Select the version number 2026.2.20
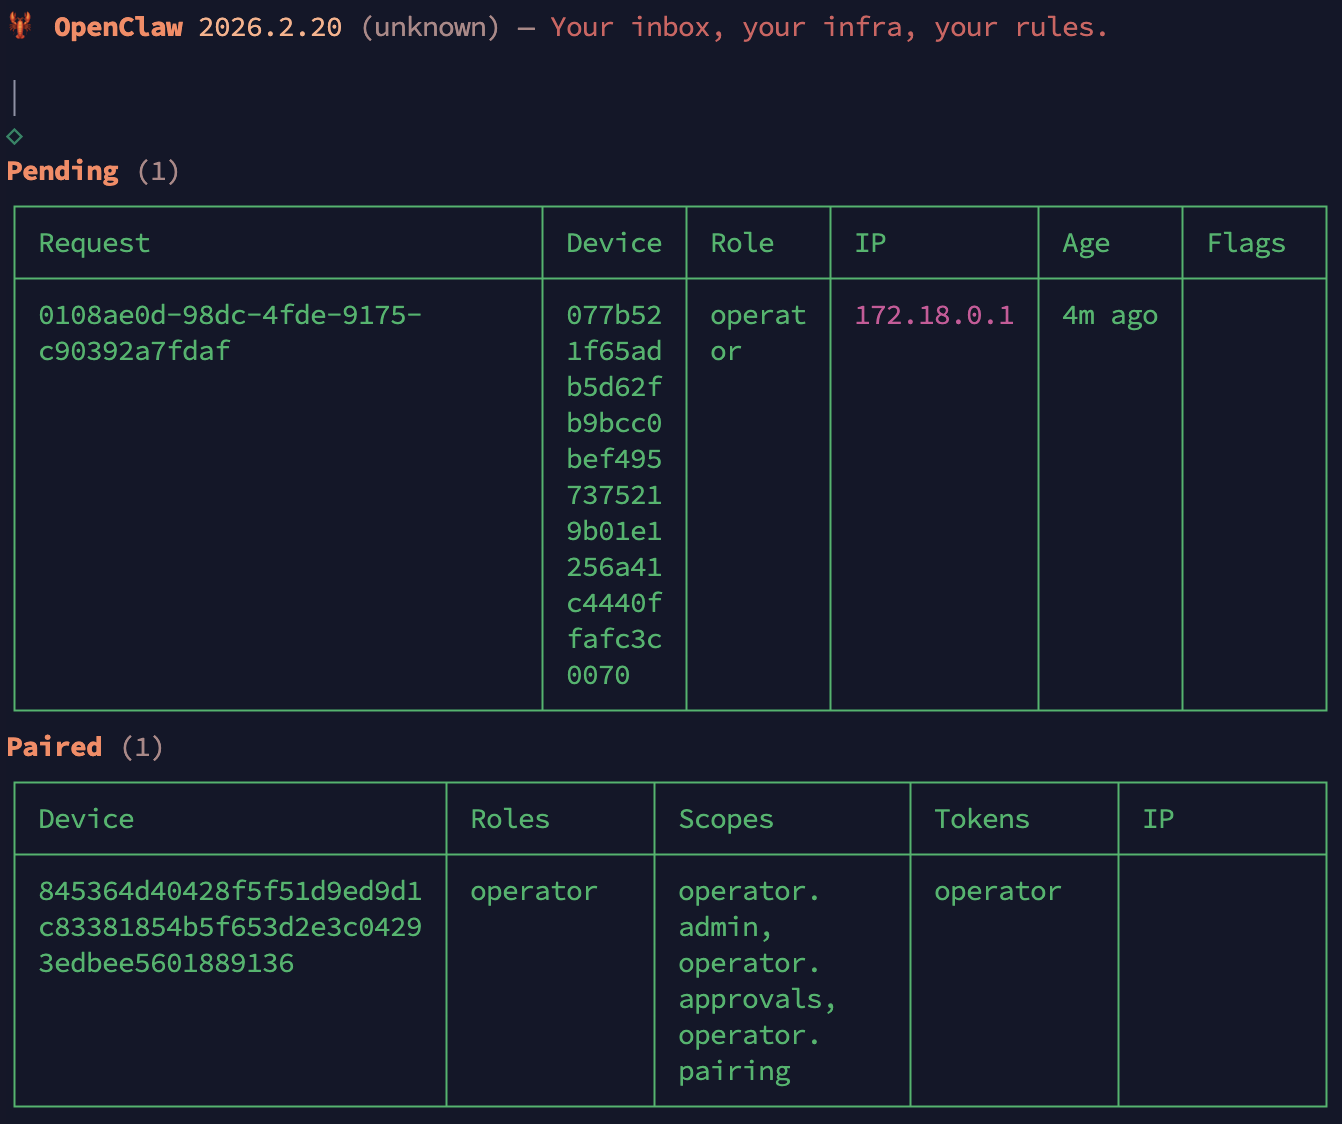The image size is (1342, 1124). [270, 27]
